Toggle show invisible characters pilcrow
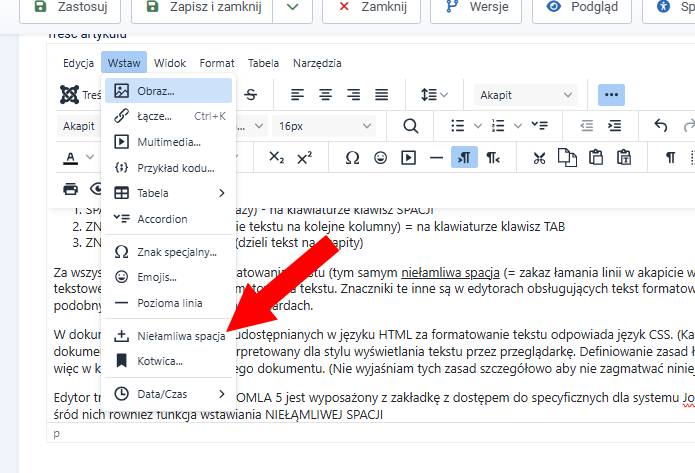 (671, 158)
